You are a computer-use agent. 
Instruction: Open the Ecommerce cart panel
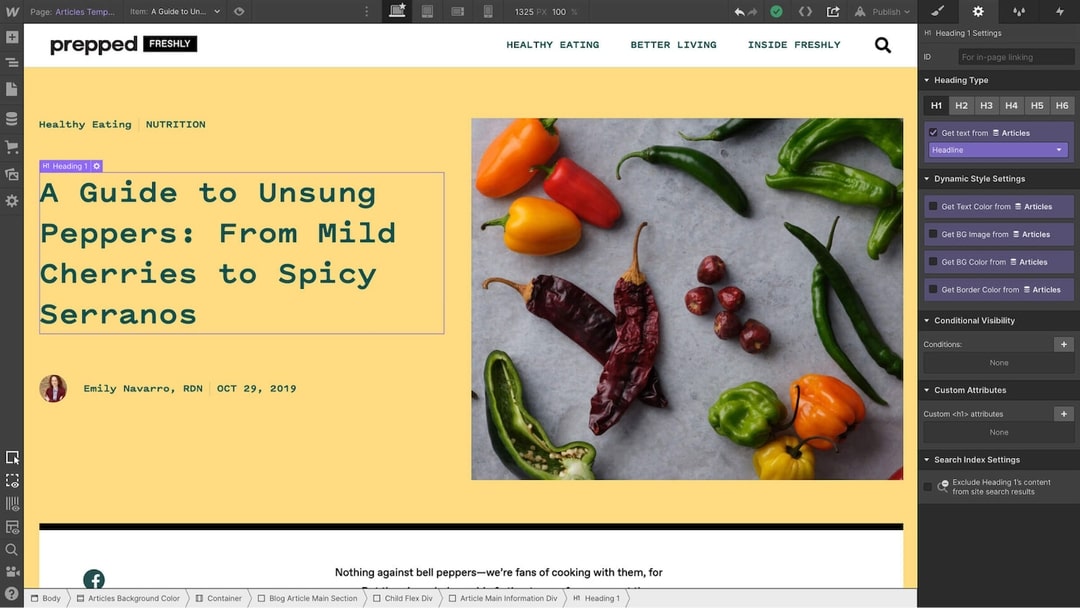12,147
